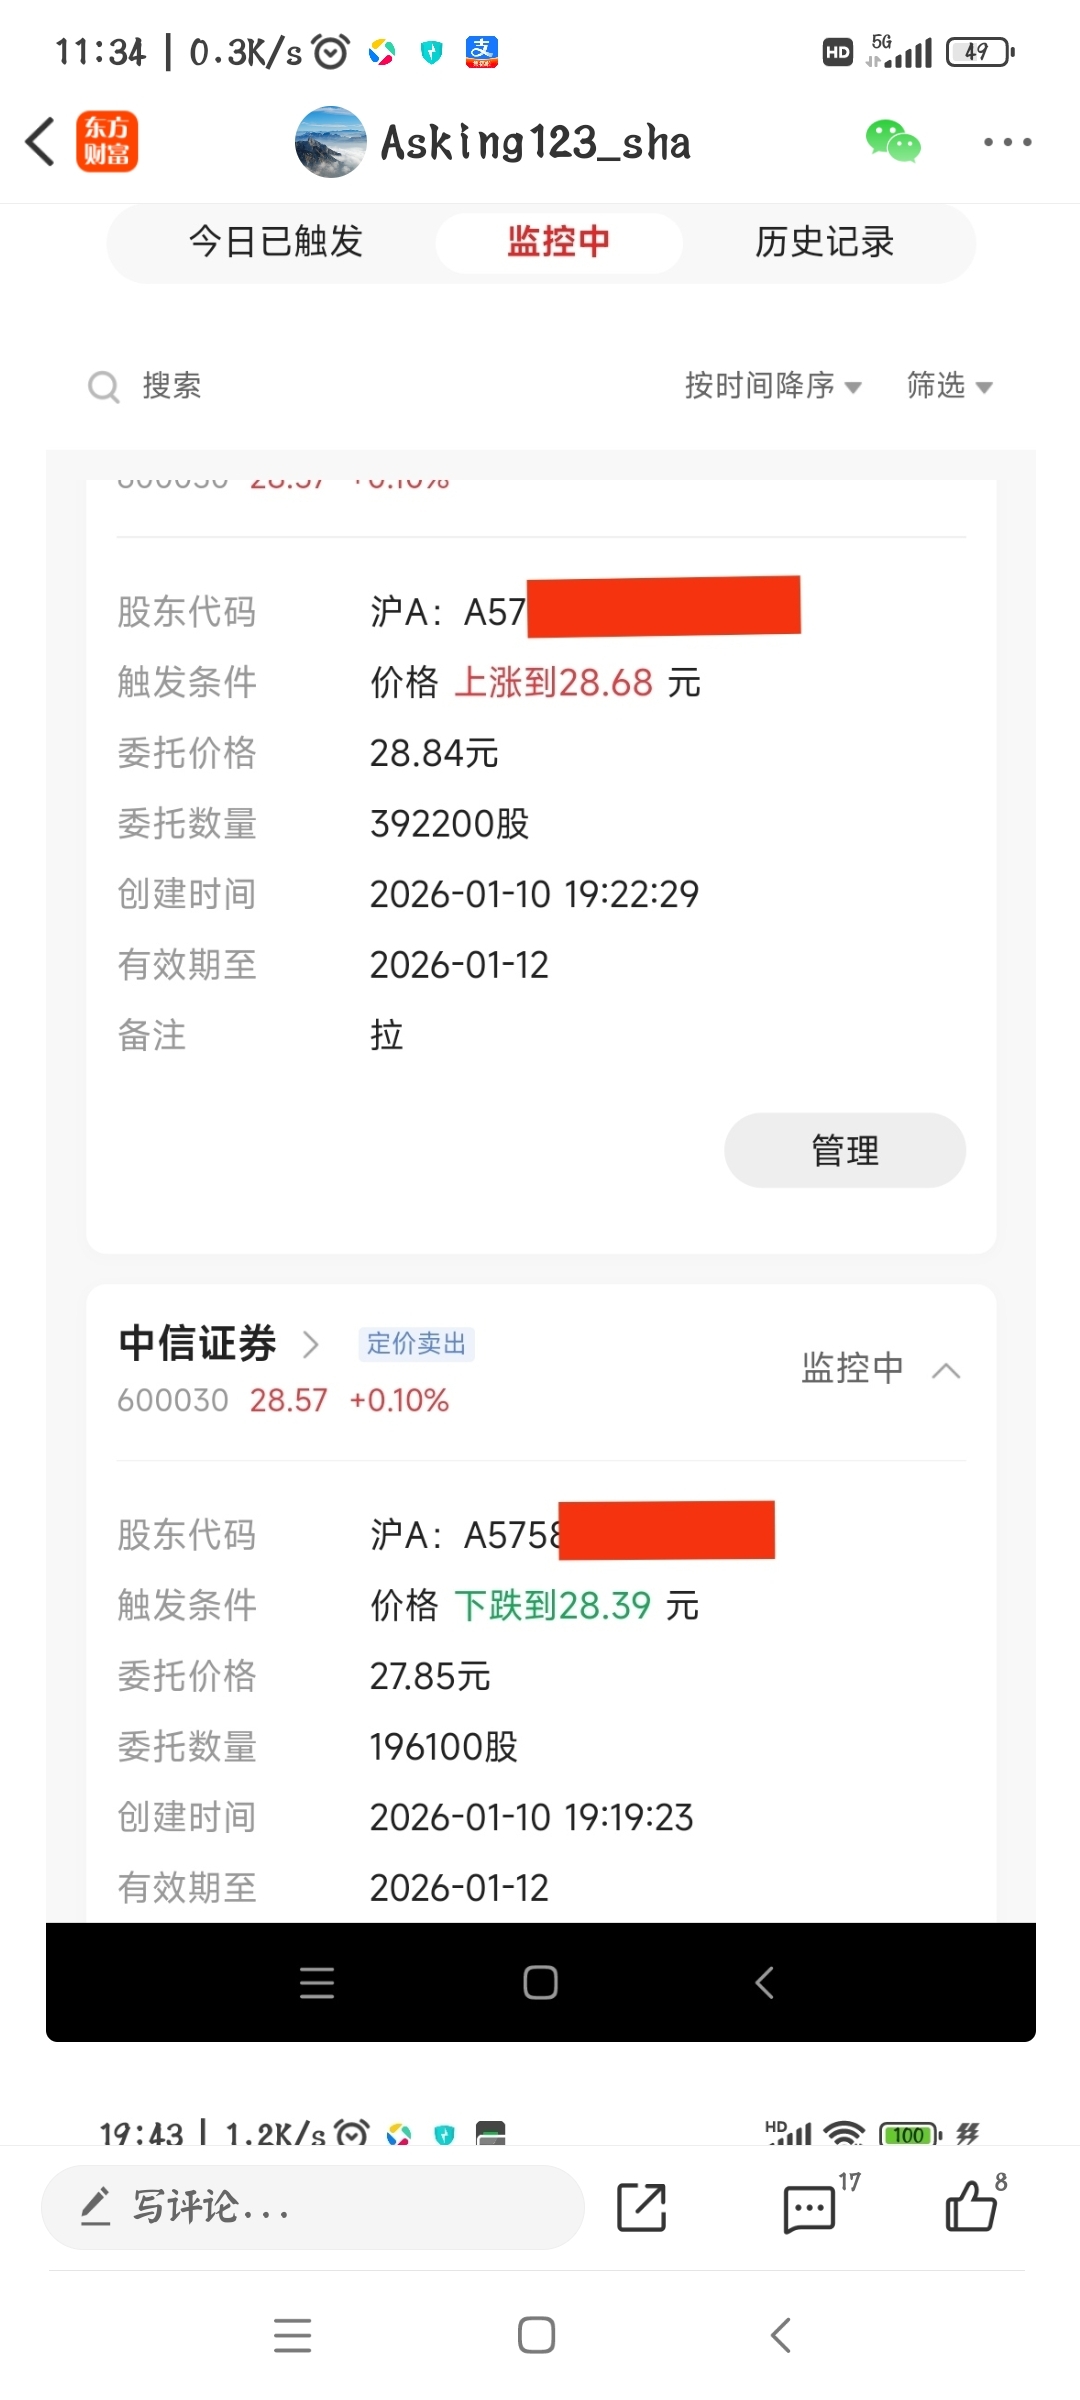Screen dimensions: 1080x2400
Task: Tap the system recent apps button
Action: (293, 2336)
